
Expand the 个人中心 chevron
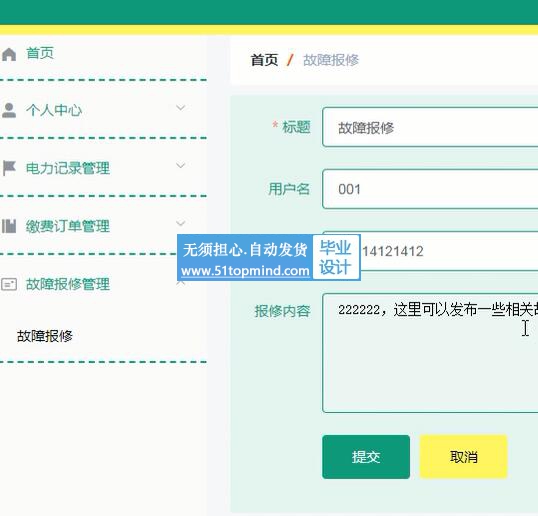180,108
